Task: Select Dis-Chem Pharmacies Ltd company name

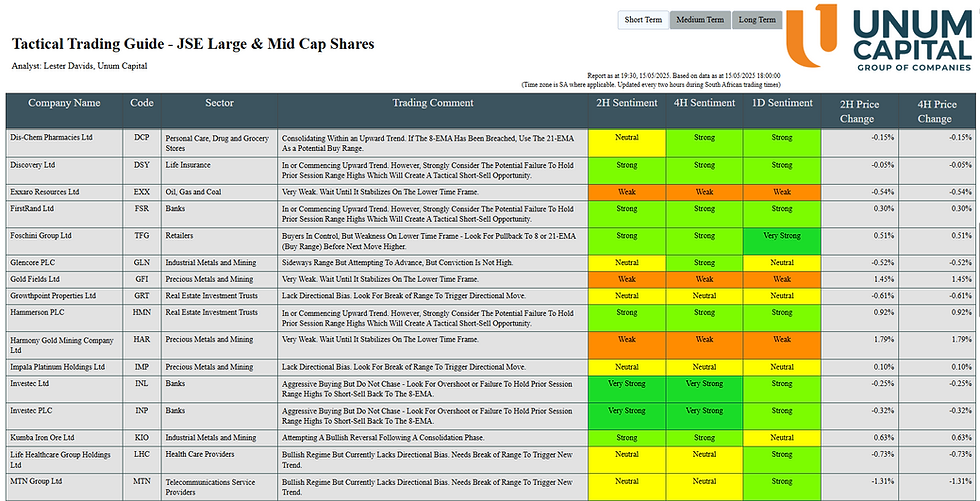Action: (51, 137)
